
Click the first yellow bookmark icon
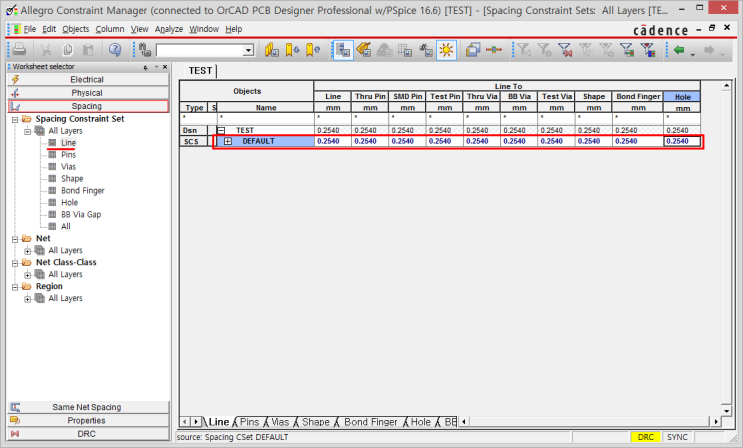[x=272, y=50]
